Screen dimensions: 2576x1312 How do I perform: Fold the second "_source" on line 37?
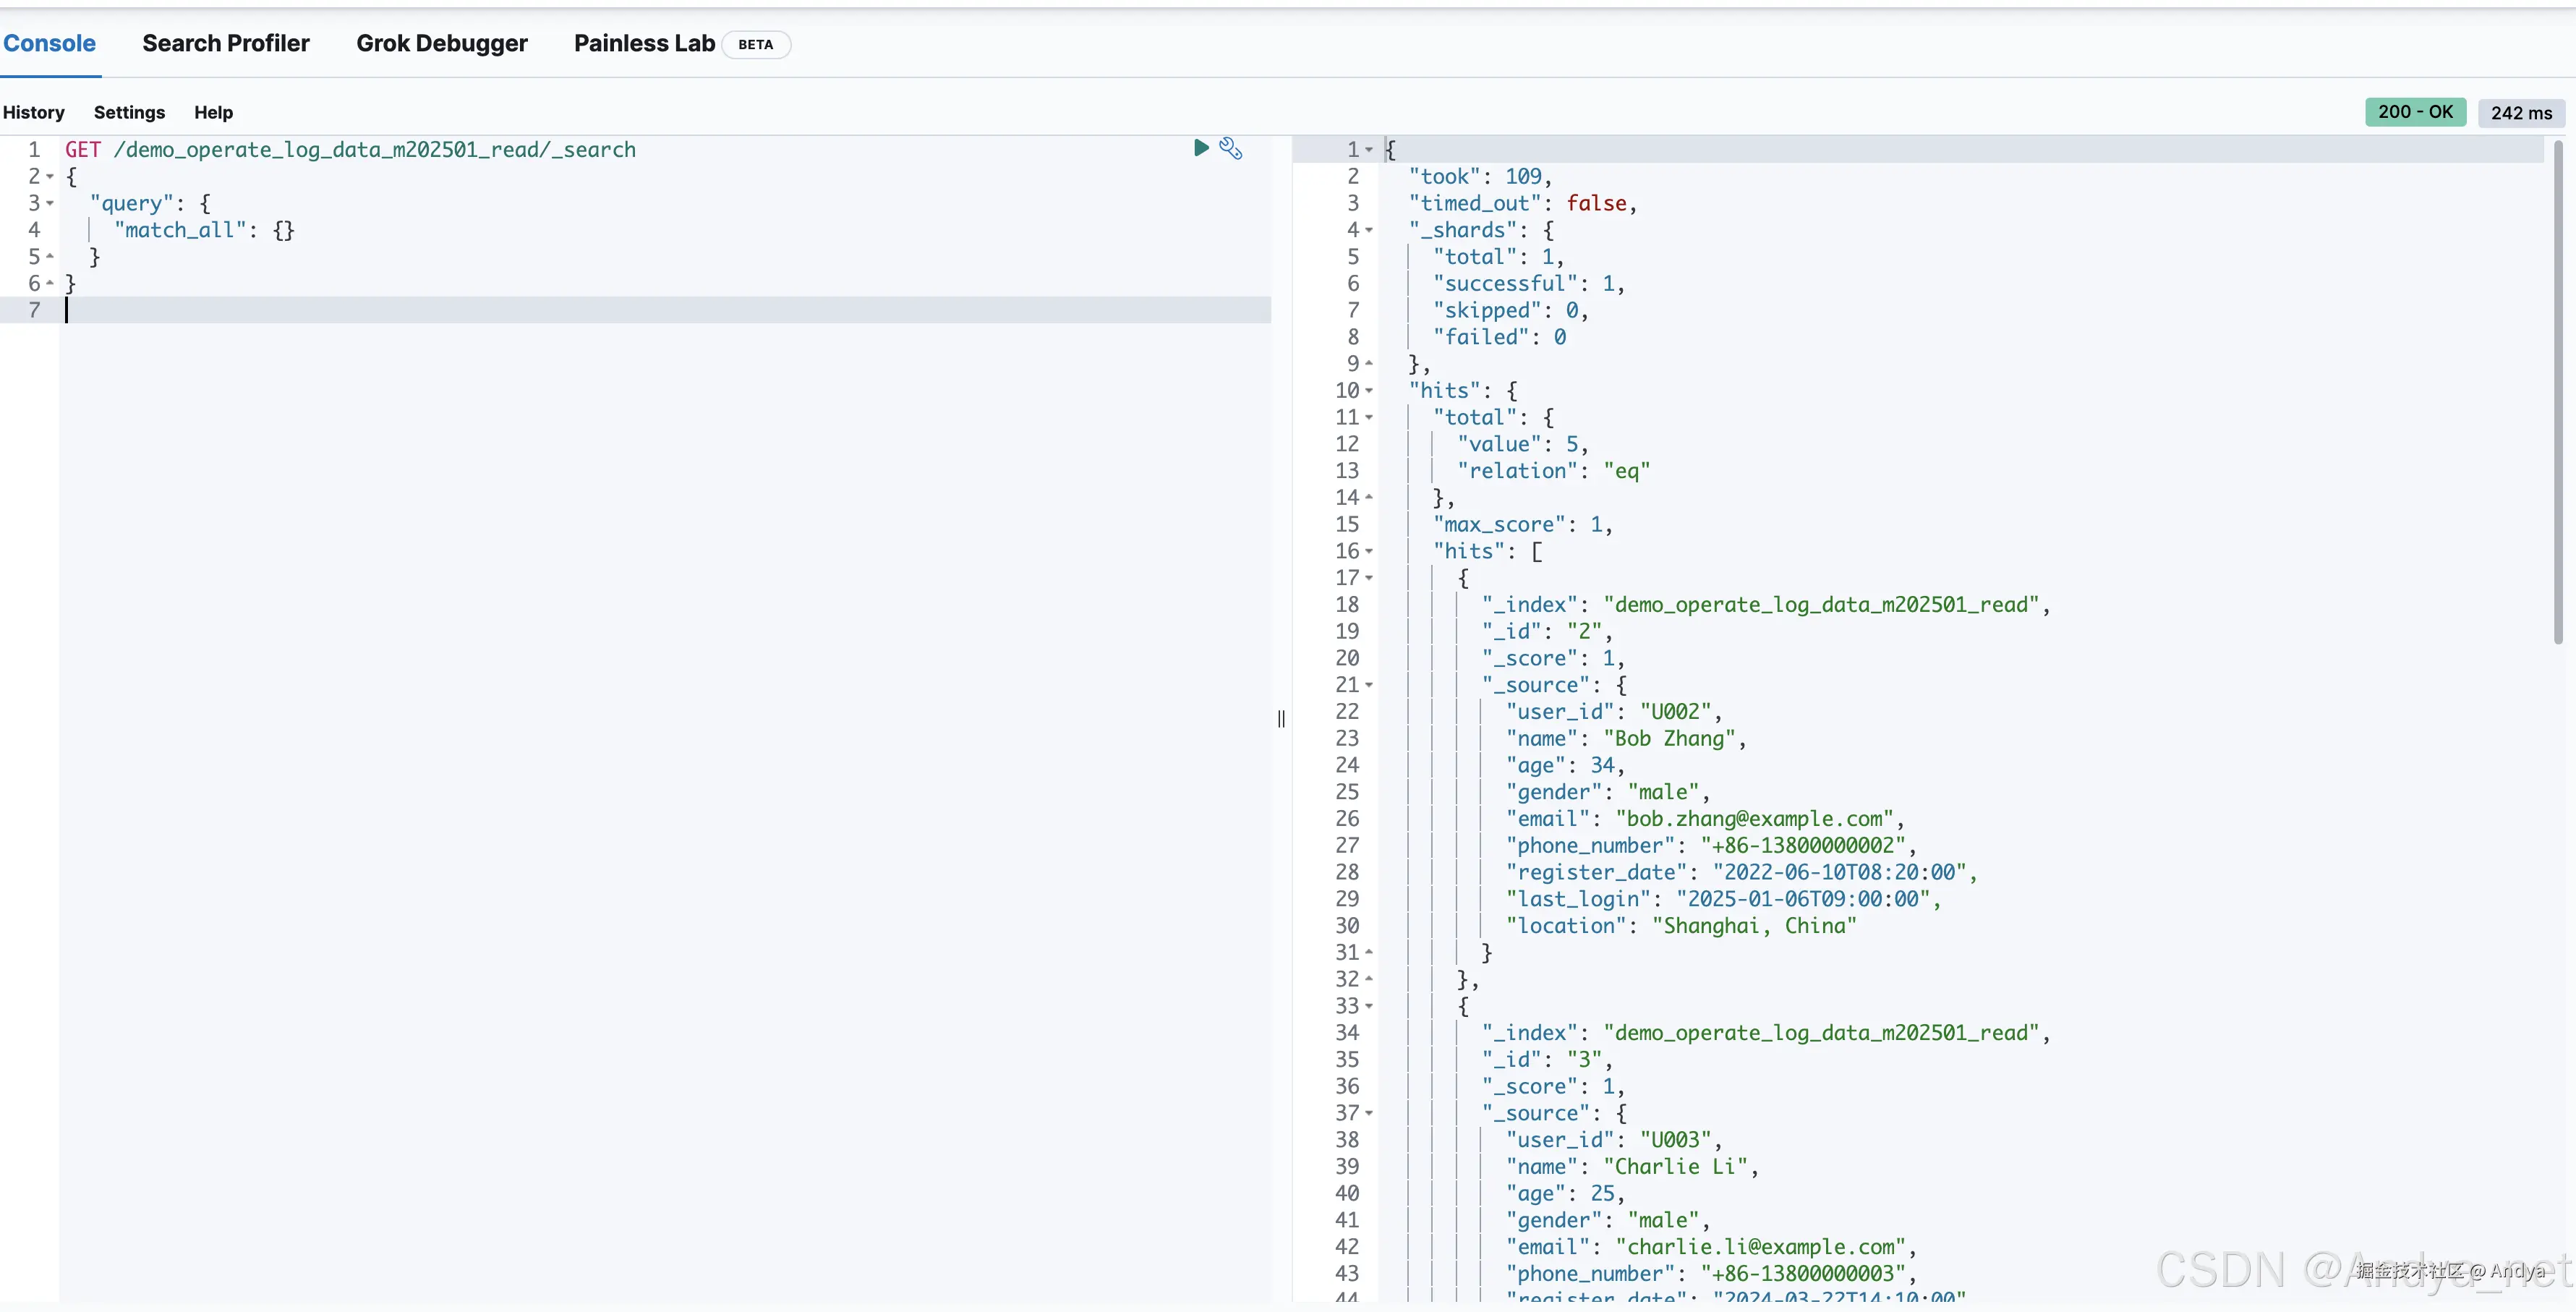[x=1369, y=1114]
